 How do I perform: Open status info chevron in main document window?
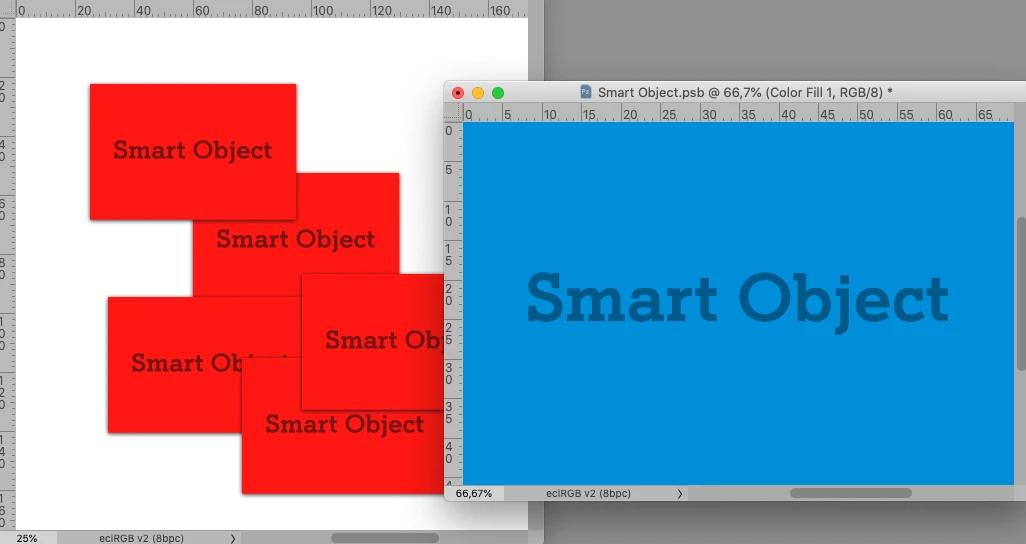(233, 538)
